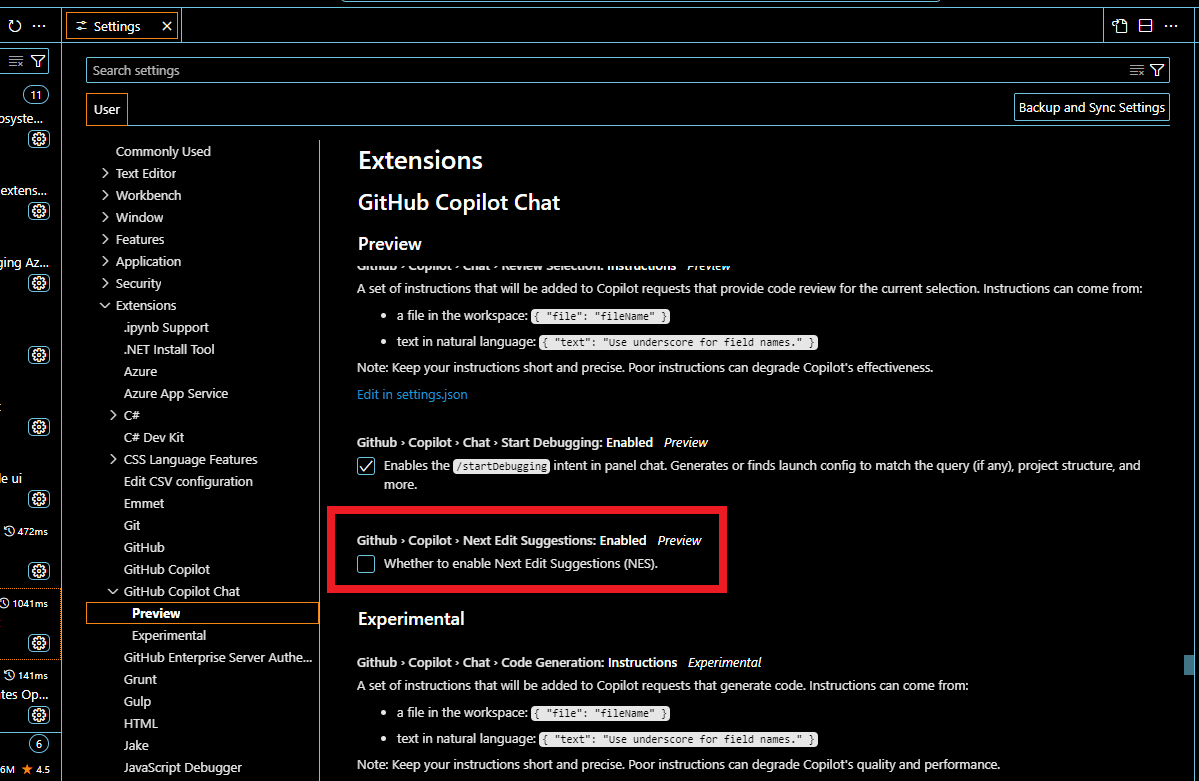Select the User settings tab
1199x781 pixels.
point(106,108)
